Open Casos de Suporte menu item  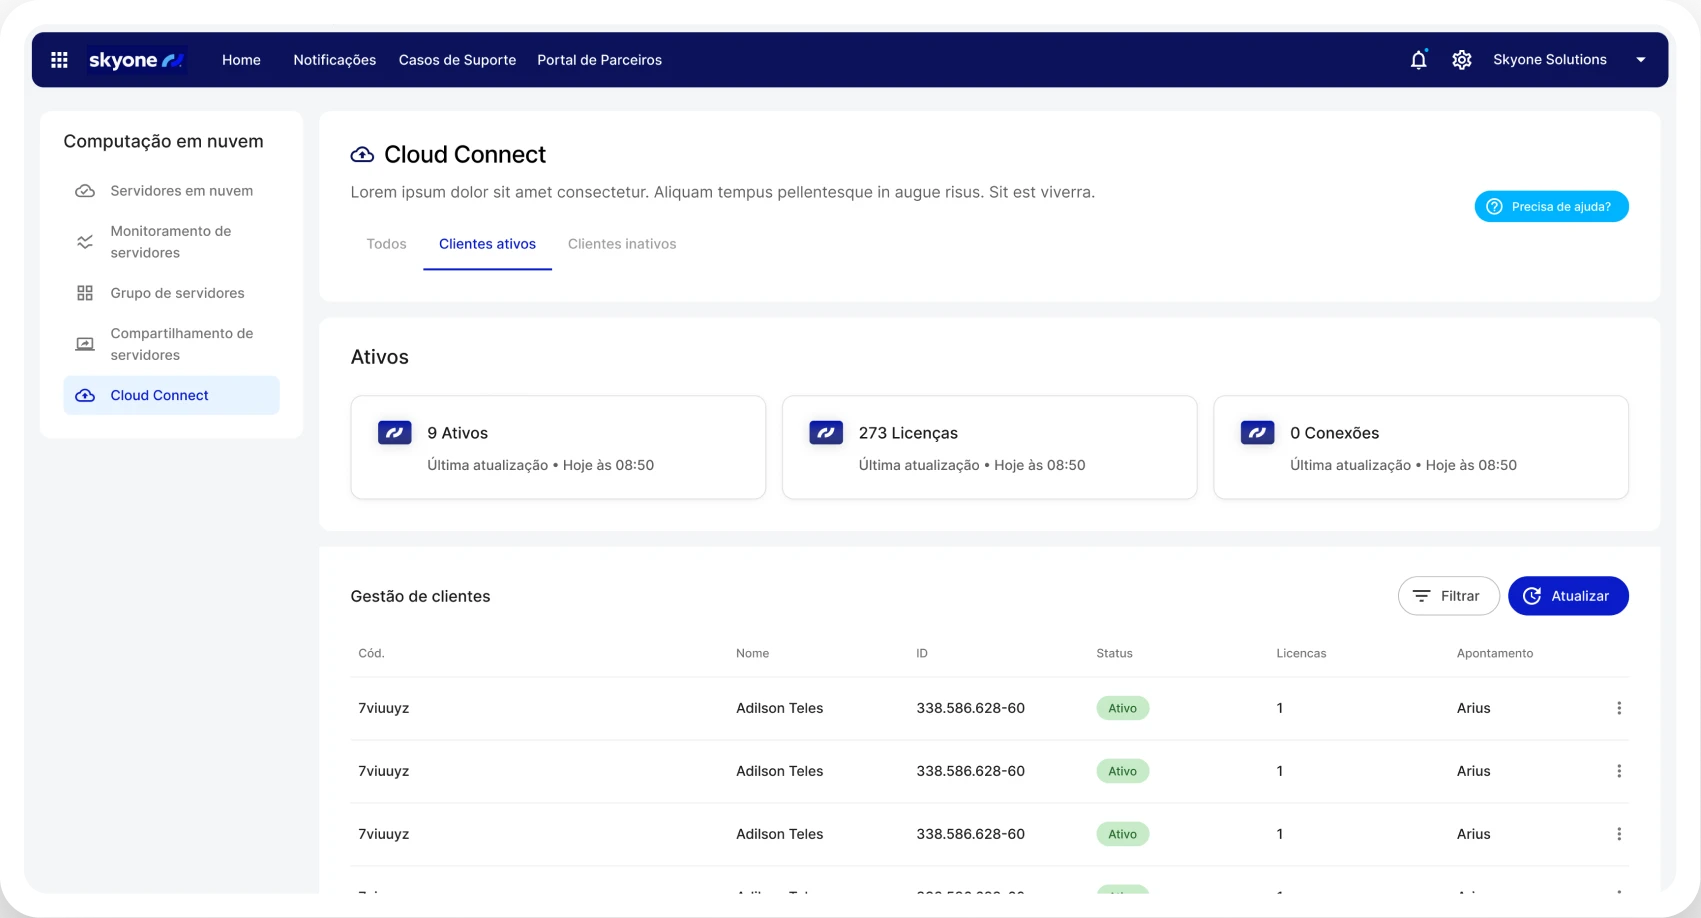[x=457, y=60]
